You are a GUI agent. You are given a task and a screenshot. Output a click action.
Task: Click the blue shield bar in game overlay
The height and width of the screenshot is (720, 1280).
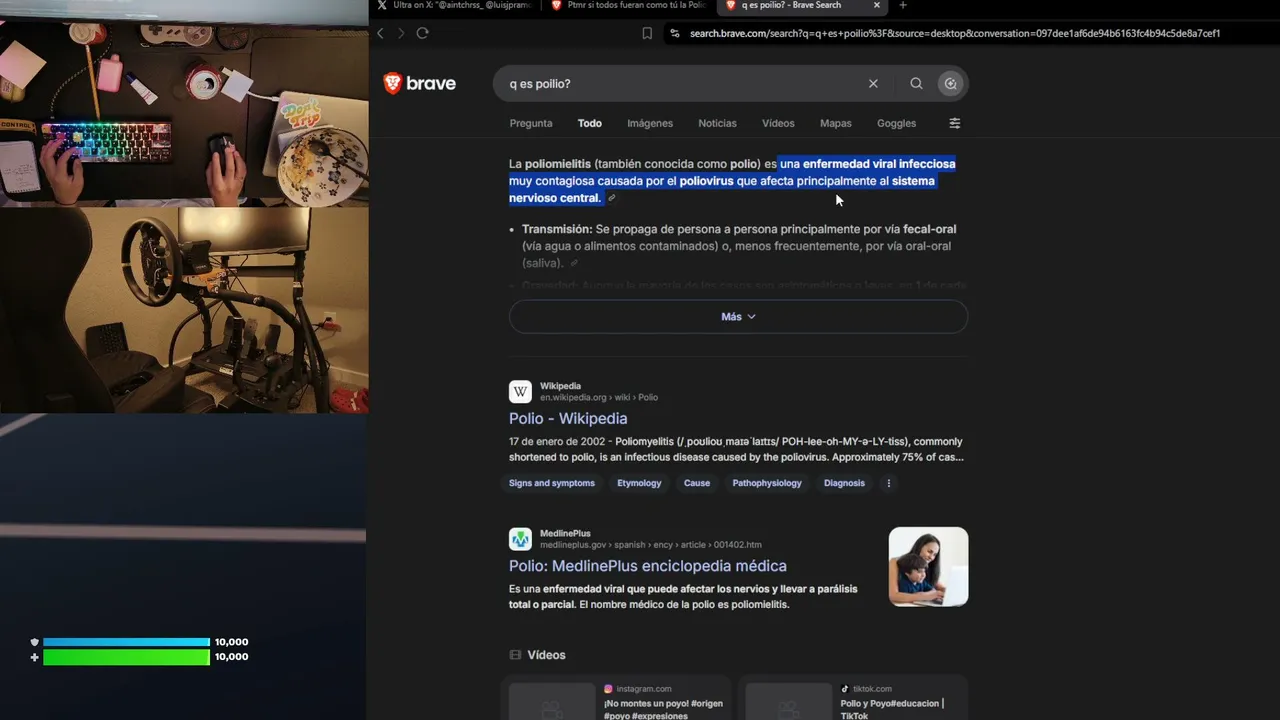click(126, 642)
